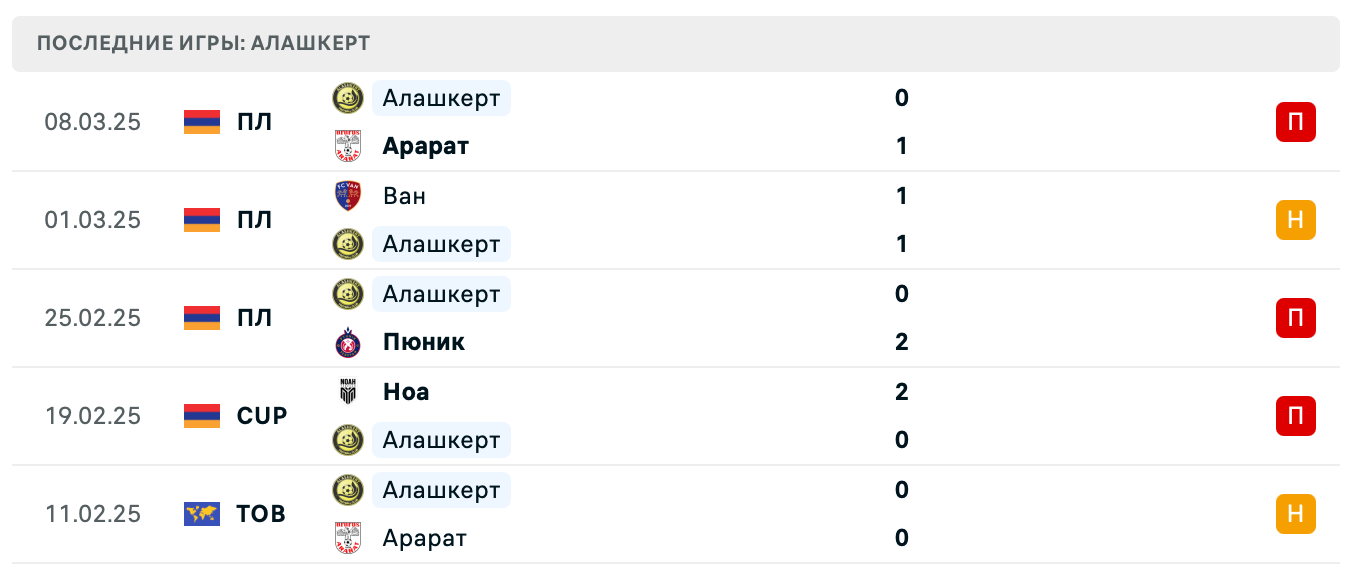
Task: Click the Noa club badge
Action: (347, 392)
